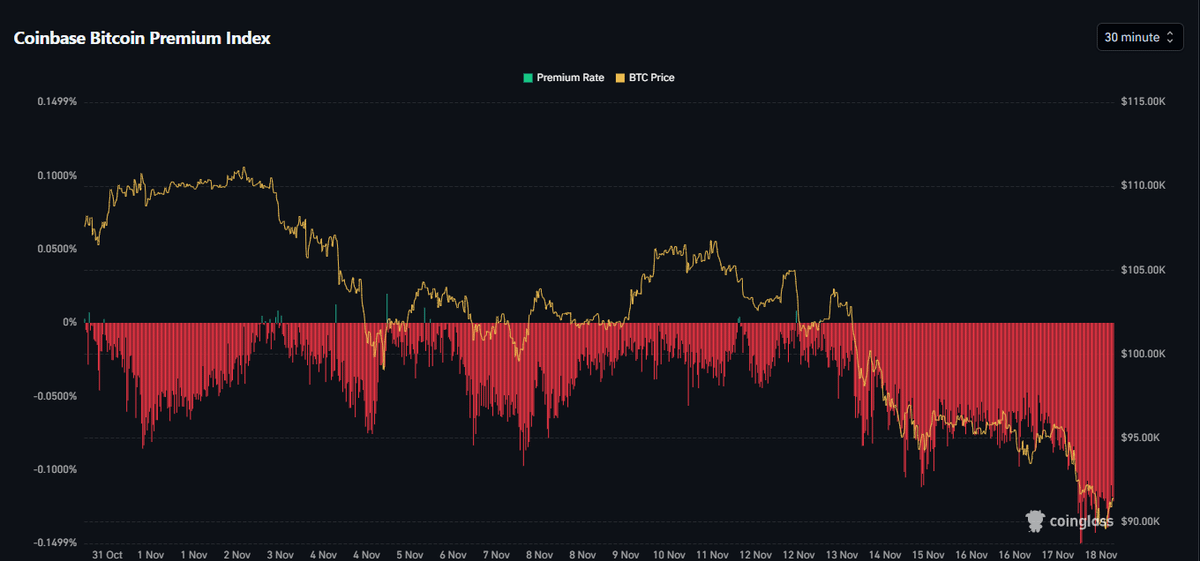Click the -0.1499% left axis label
This screenshot has height=561, width=1200.
coord(56,543)
